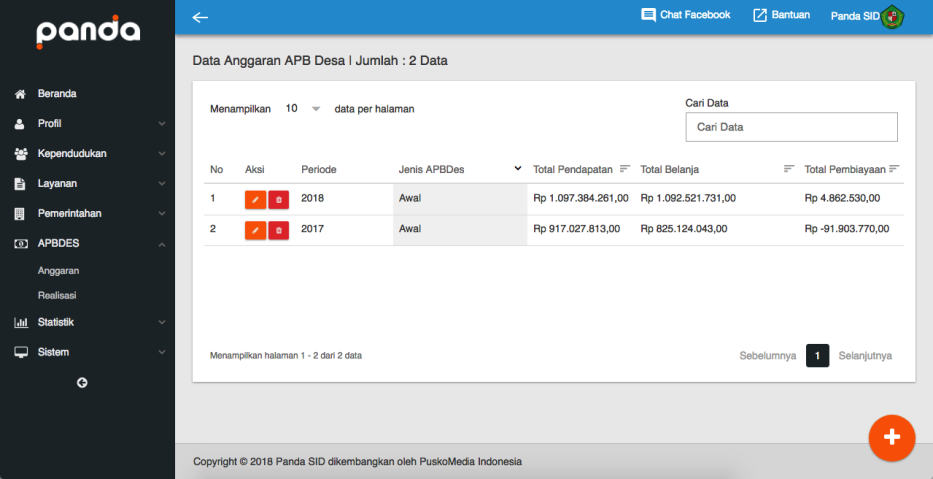Click the 2017 period cell
Screen dimensions: 933x479
tap(312, 228)
